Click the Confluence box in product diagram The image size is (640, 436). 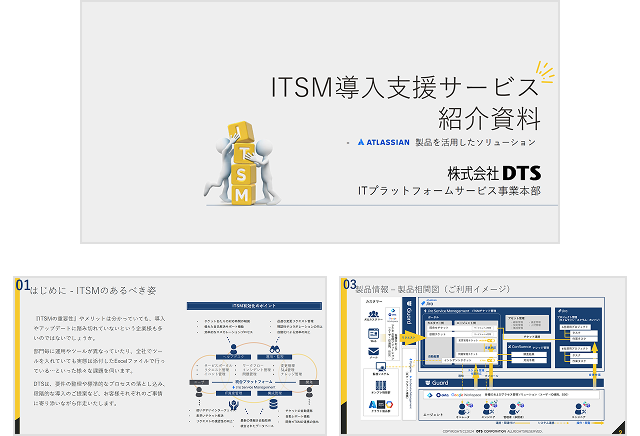530,348
